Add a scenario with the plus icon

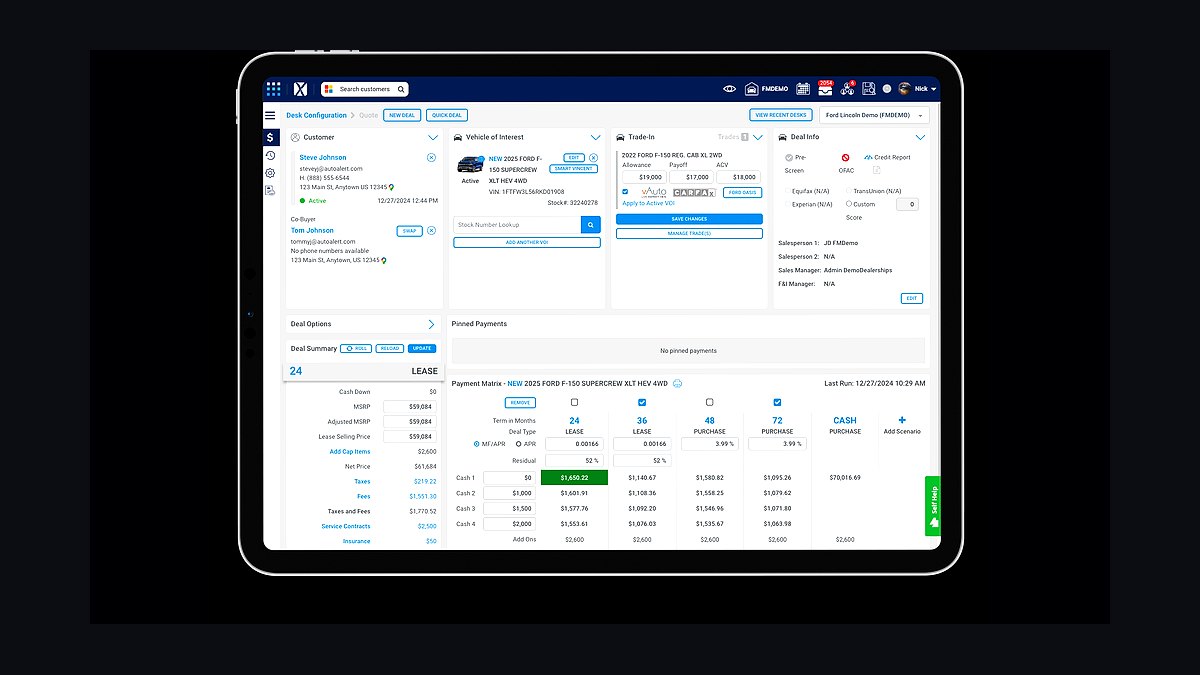click(x=902, y=421)
